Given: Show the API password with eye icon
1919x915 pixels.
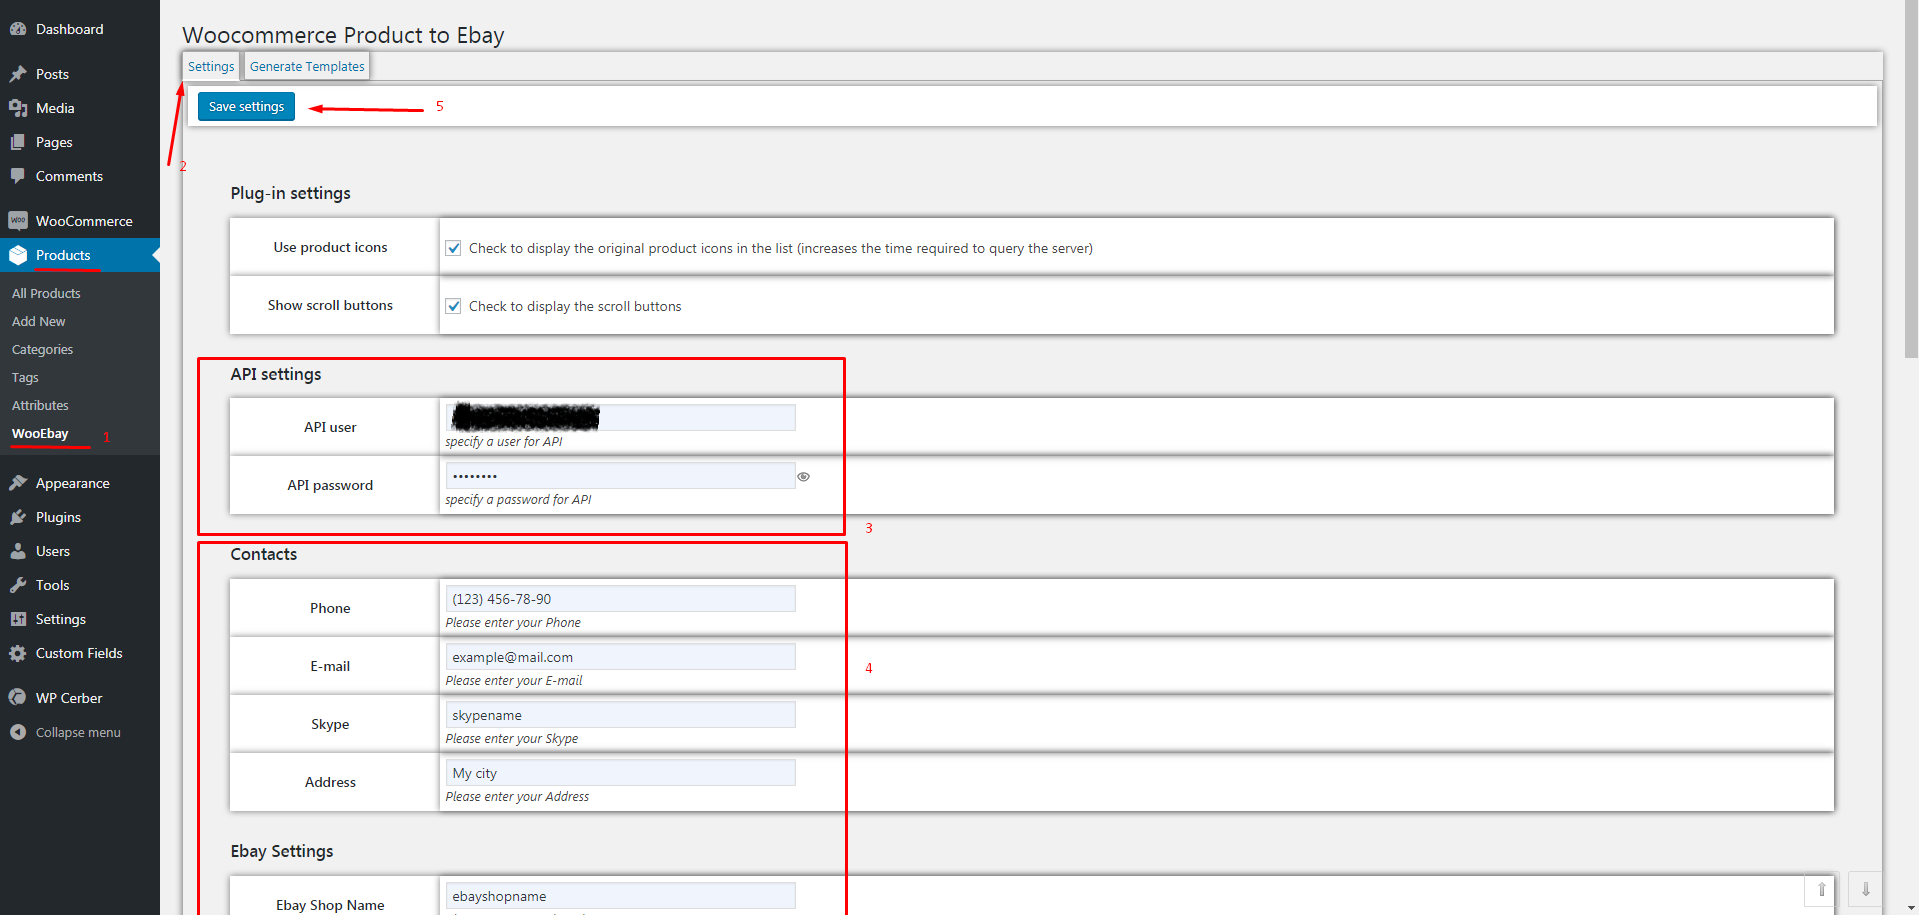Looking at the screenshot, I should tap(803, 477).
